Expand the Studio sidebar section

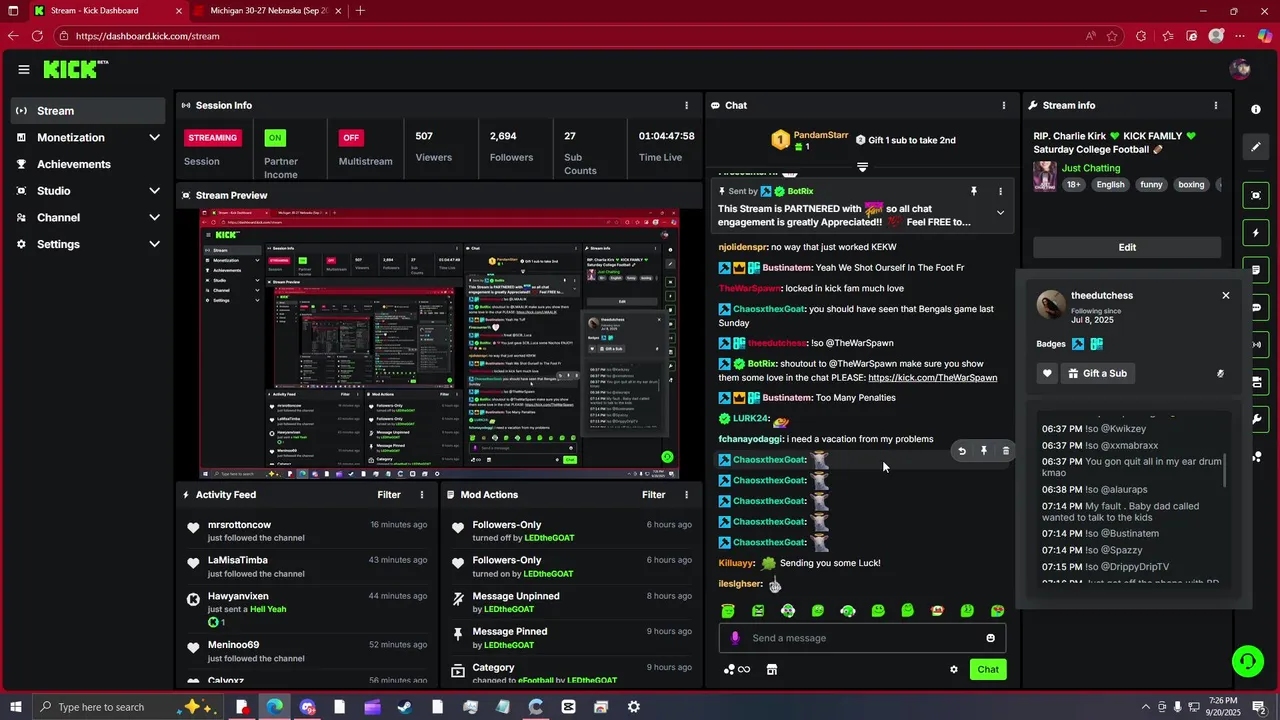click(154, 191)
